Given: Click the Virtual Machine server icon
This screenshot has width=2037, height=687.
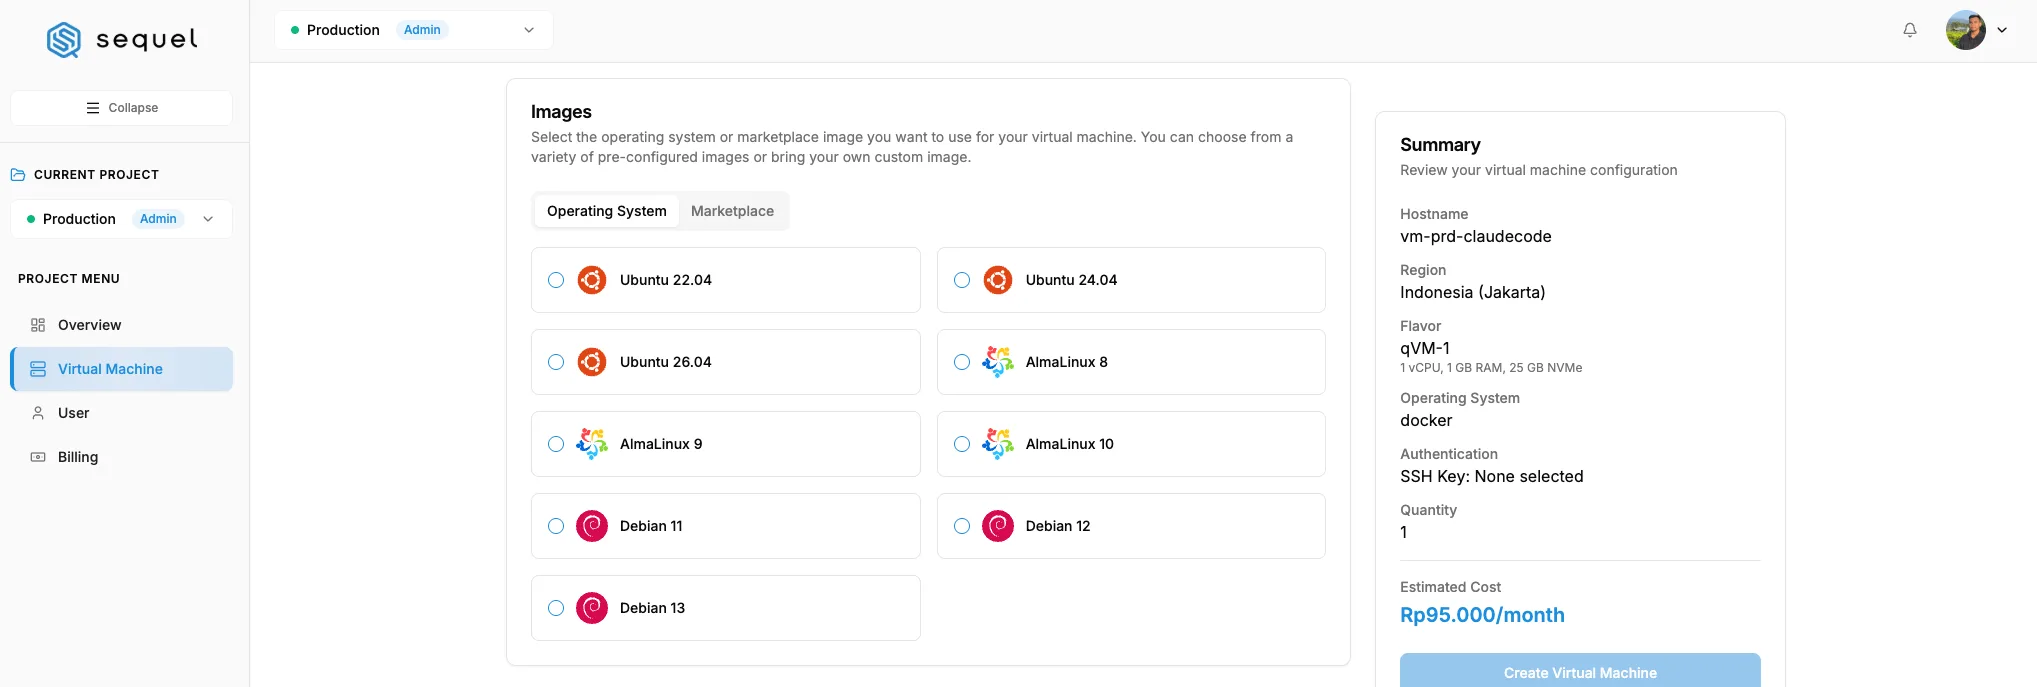Looking at the screenshot, I should click(38, 369).
